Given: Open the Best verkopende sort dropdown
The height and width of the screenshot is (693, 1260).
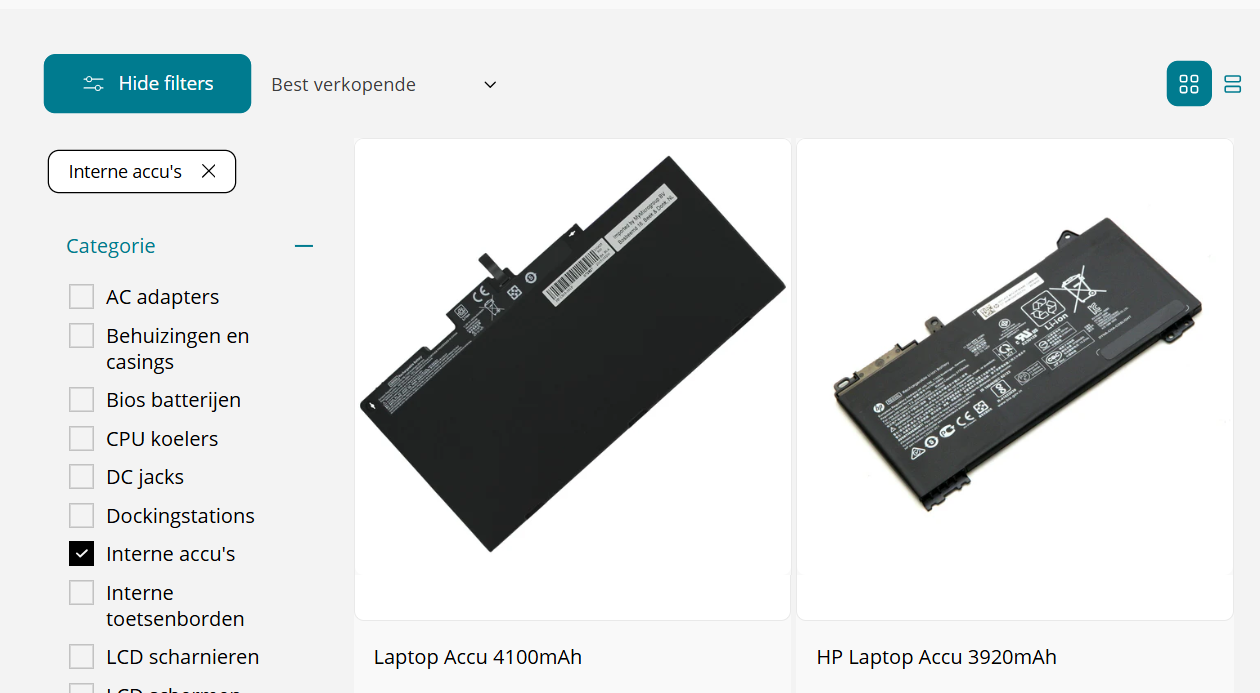Looking at the screenshot, I should (384, 85).
